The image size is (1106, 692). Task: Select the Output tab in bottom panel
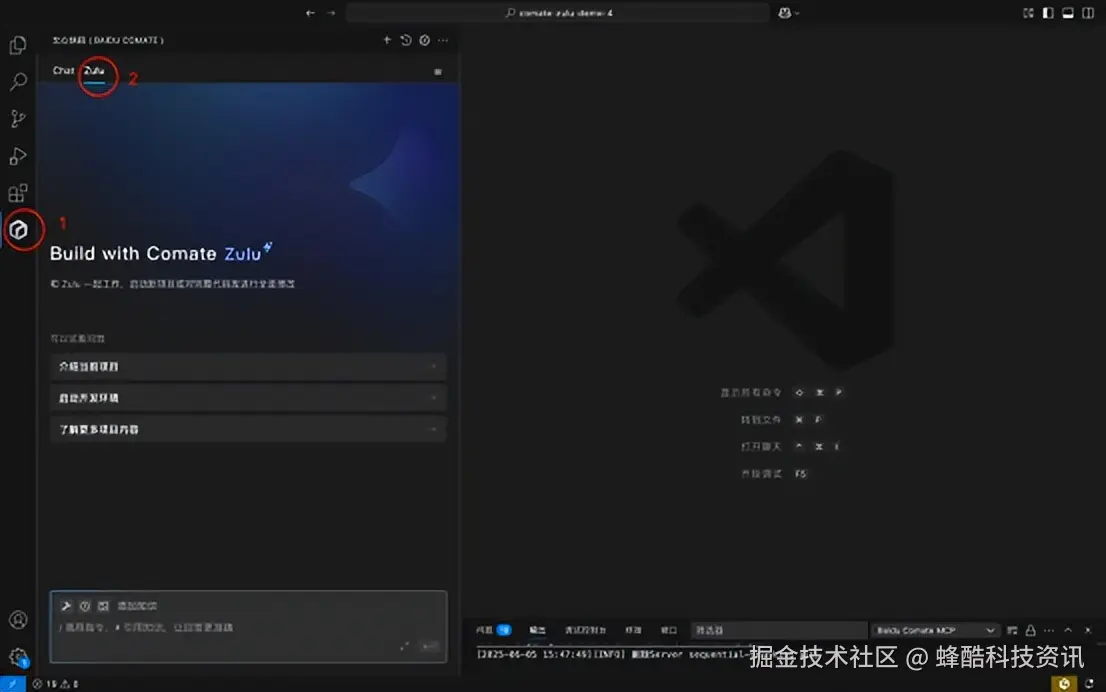[537, 630]
